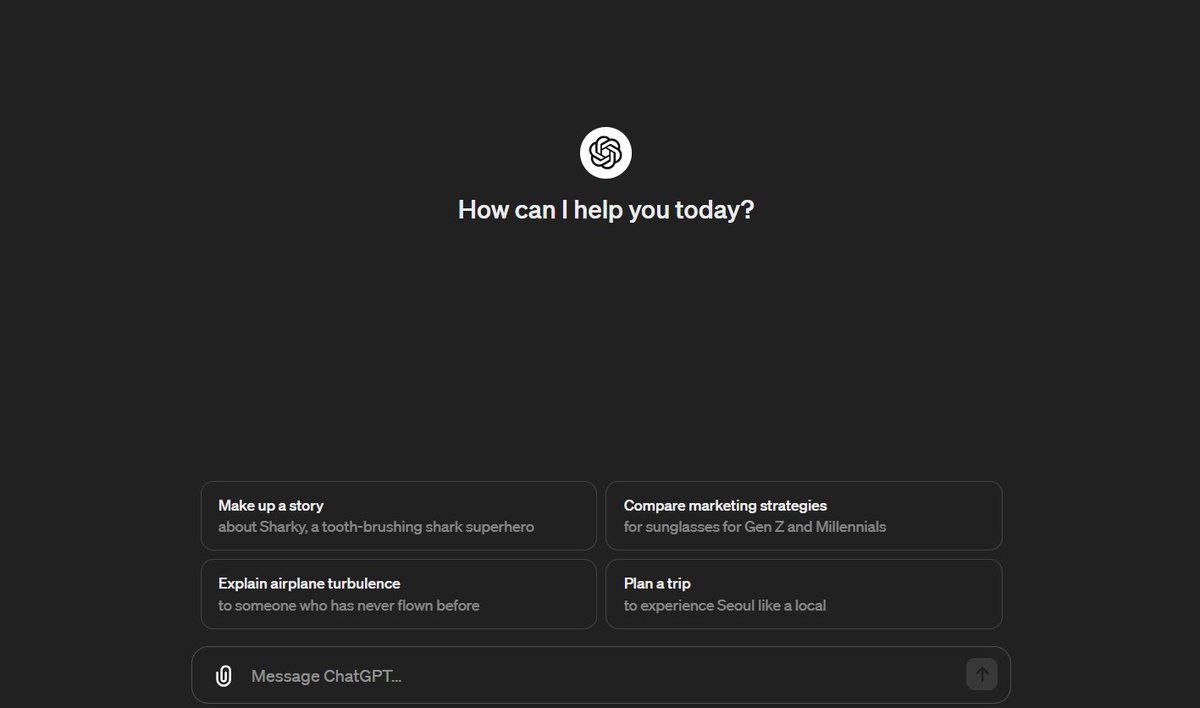Viewport: 1200px width, 708px height.
Task: Tap the attachment clip beside the message field
Action: (222, 675)
